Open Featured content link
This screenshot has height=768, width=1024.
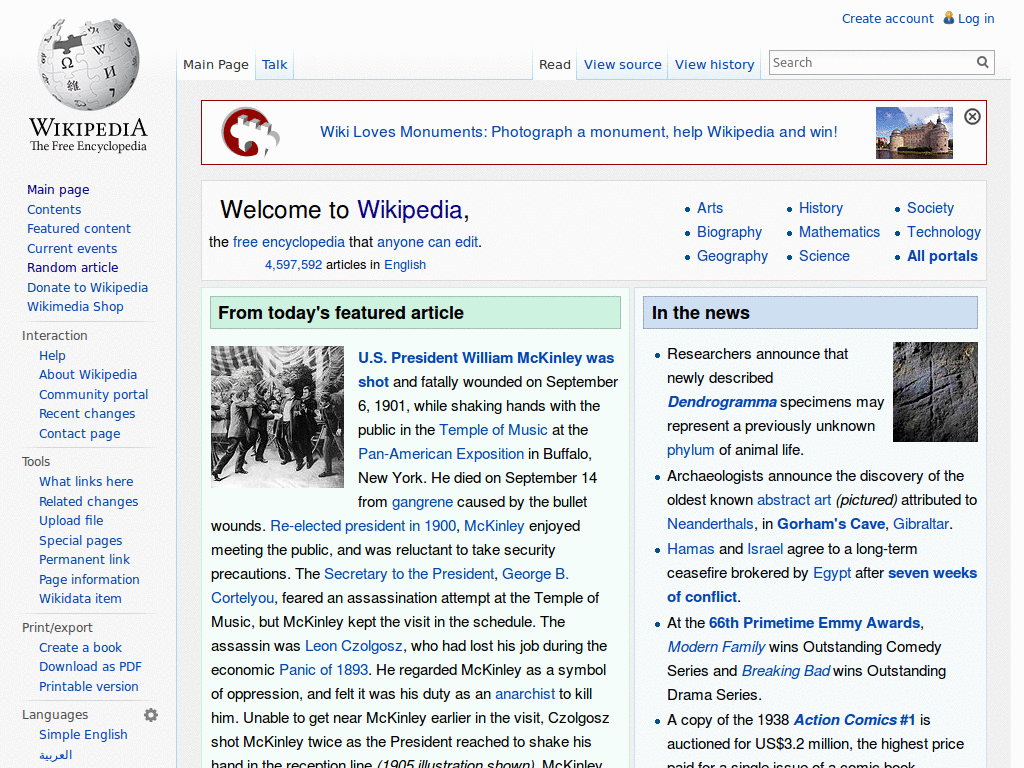pyautogui.click(x=79, y=229)
